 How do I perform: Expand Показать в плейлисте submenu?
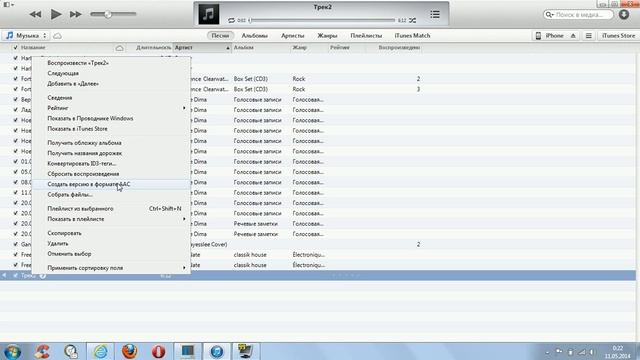(111, 219)
